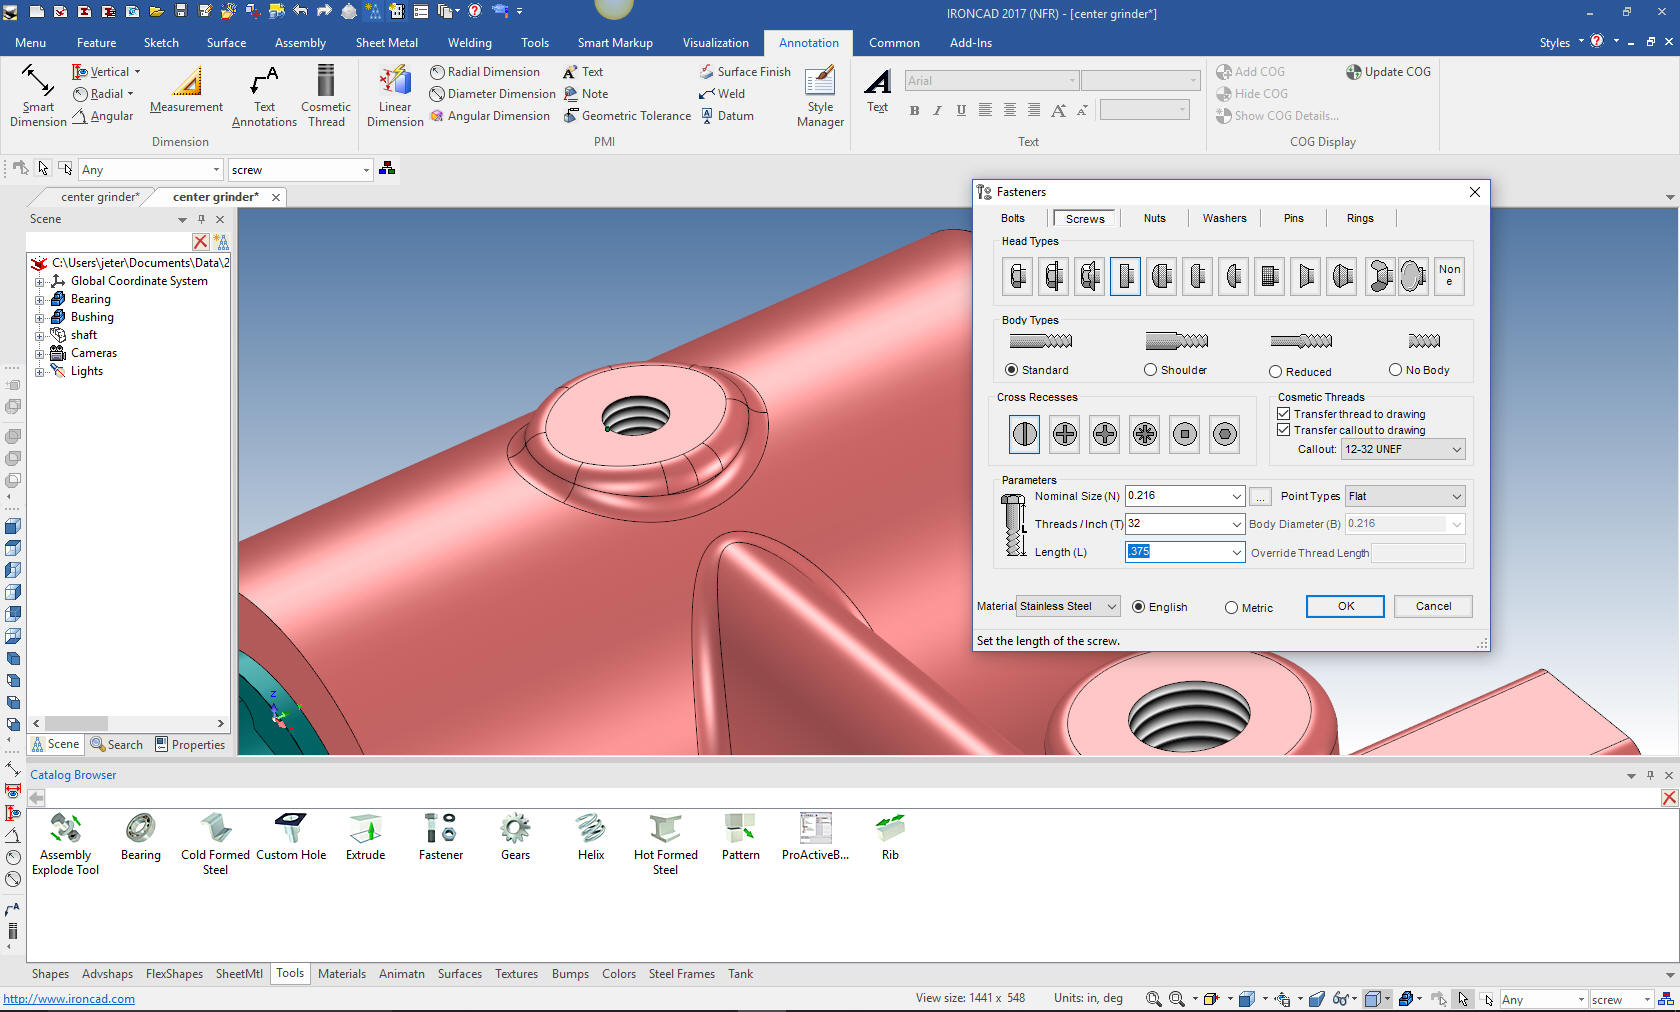Screen dimensions: 1680x1012
Task: Switch to the Search panel button
Action: tap(117, 745)
